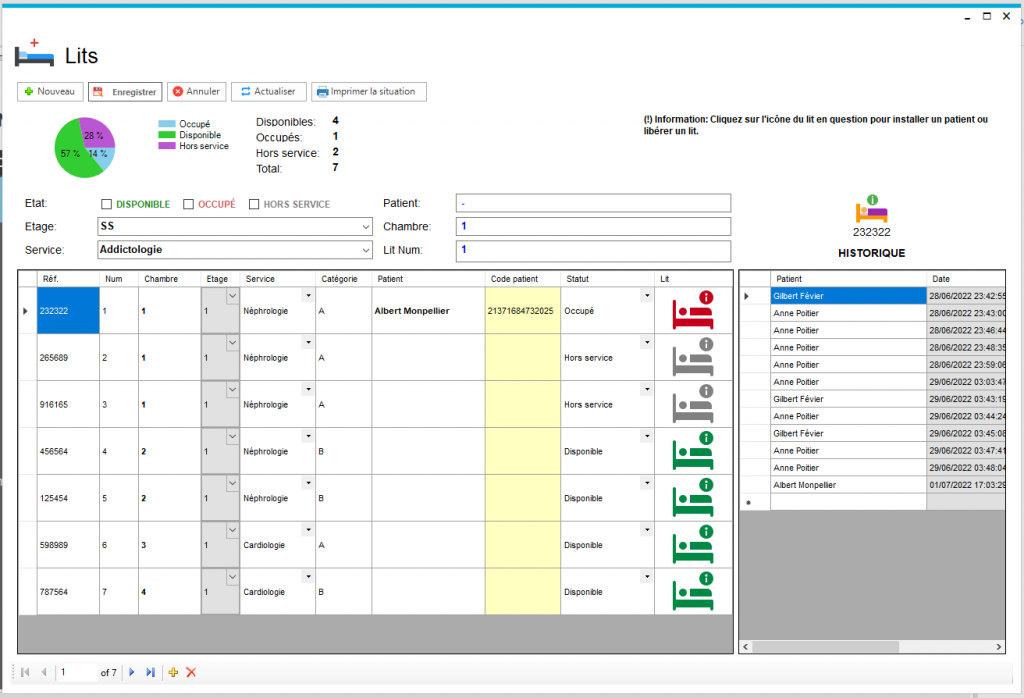Add a record with the yellow plus icon
Image resolution: width=1024 pixels, height=698 pixels.
(173, 673)
